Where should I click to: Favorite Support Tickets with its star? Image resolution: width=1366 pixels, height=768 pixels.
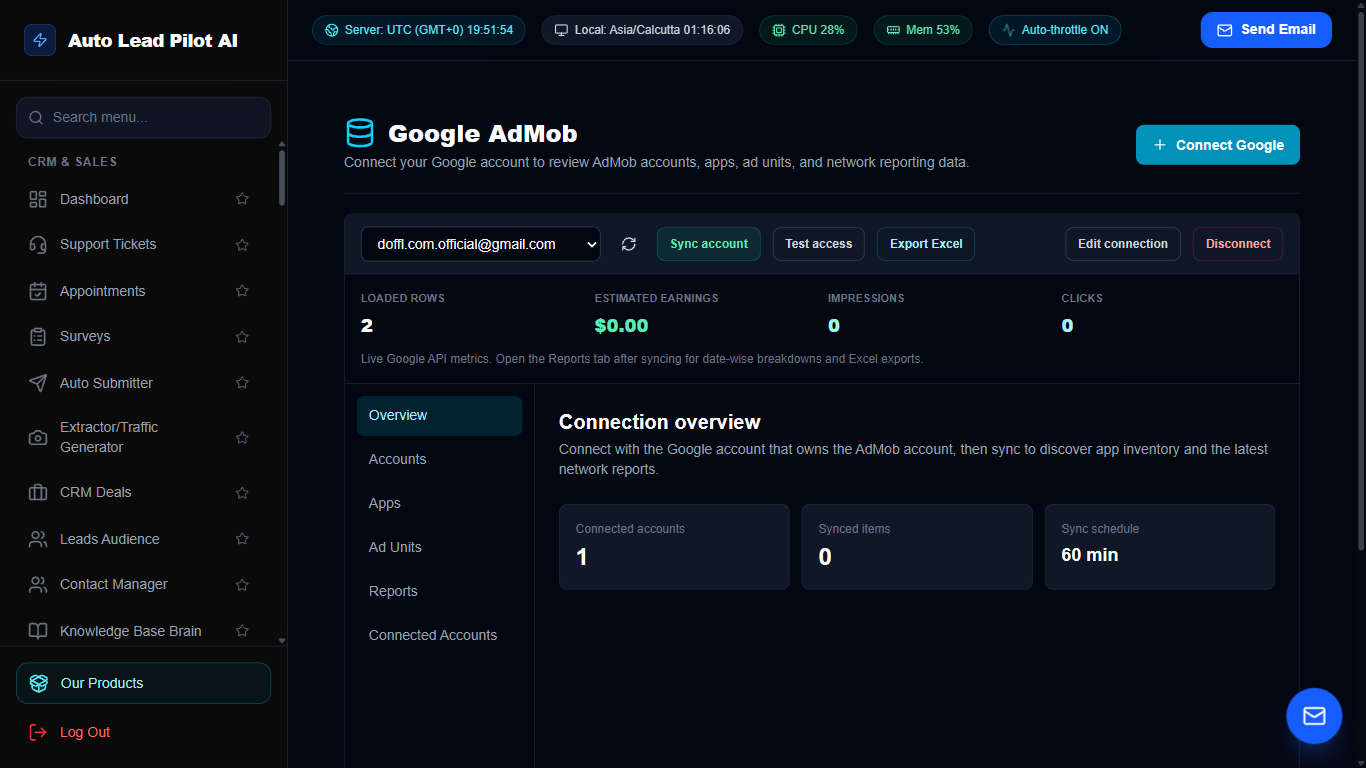[242, 244]
